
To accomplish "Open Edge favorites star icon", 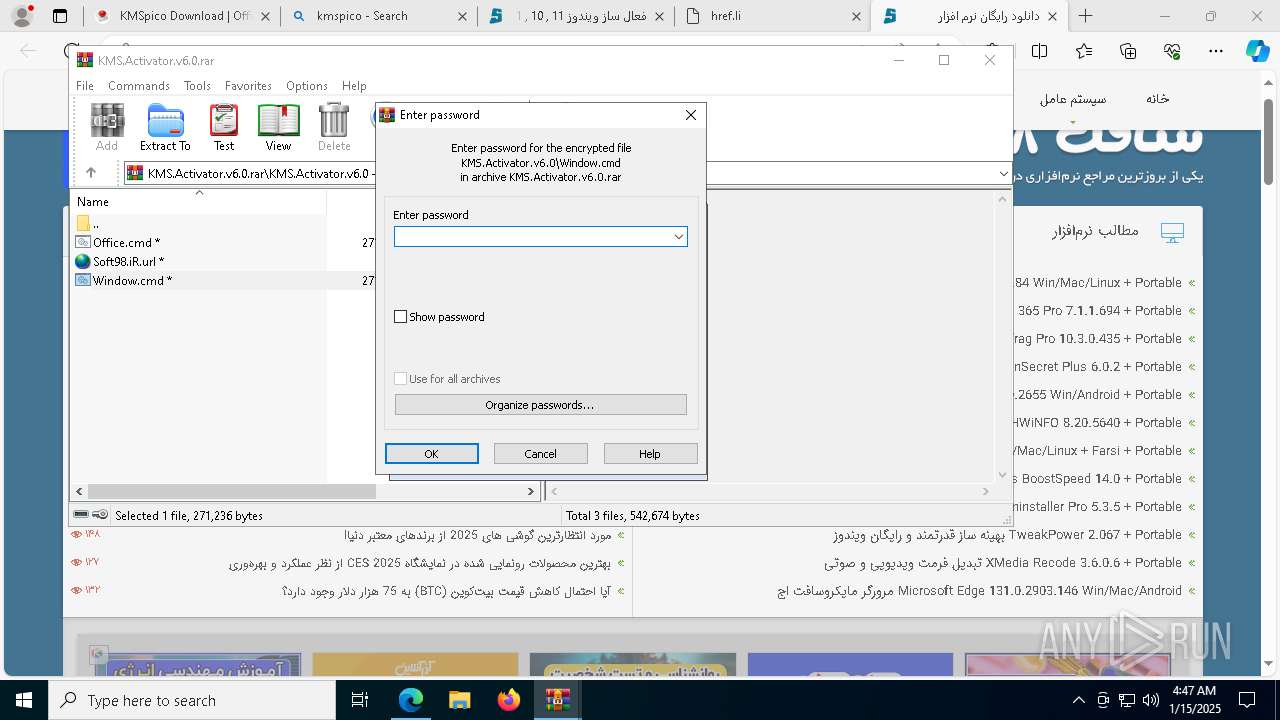I will click(x=1084, y=51).
